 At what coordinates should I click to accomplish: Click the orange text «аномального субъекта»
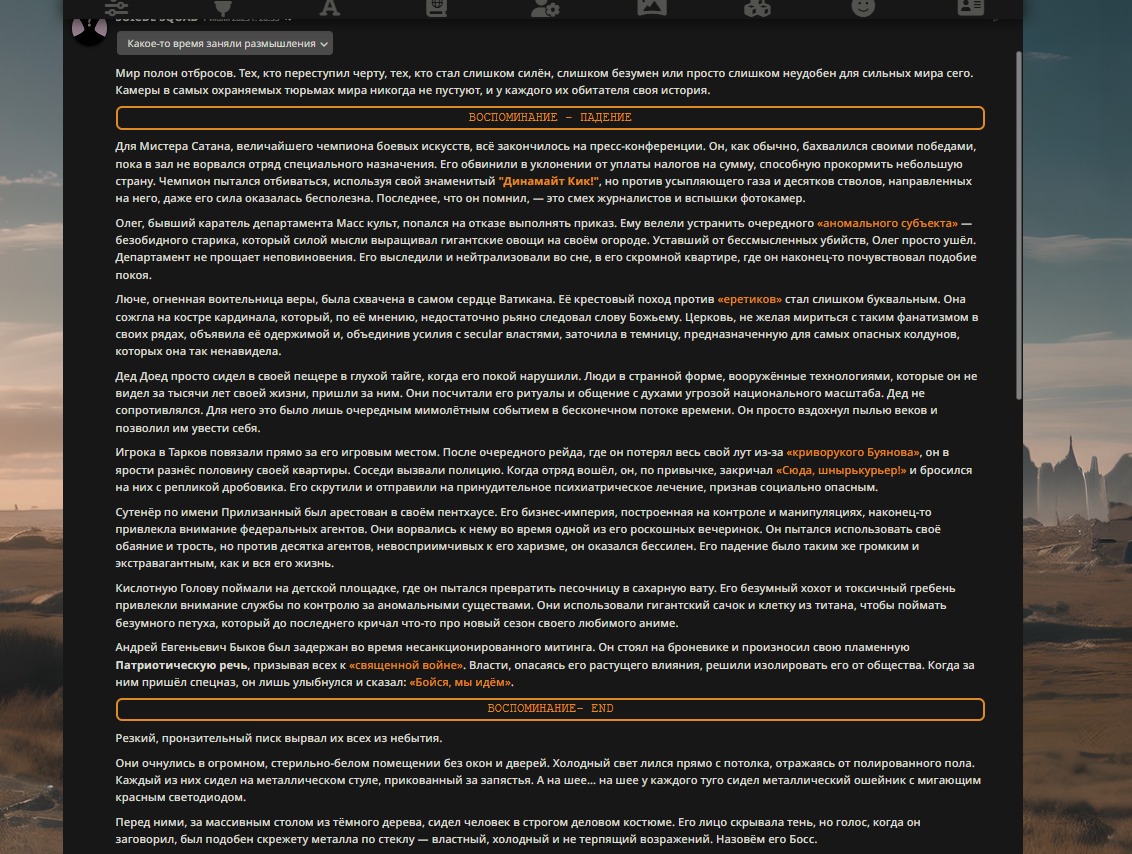coord(887,223)
